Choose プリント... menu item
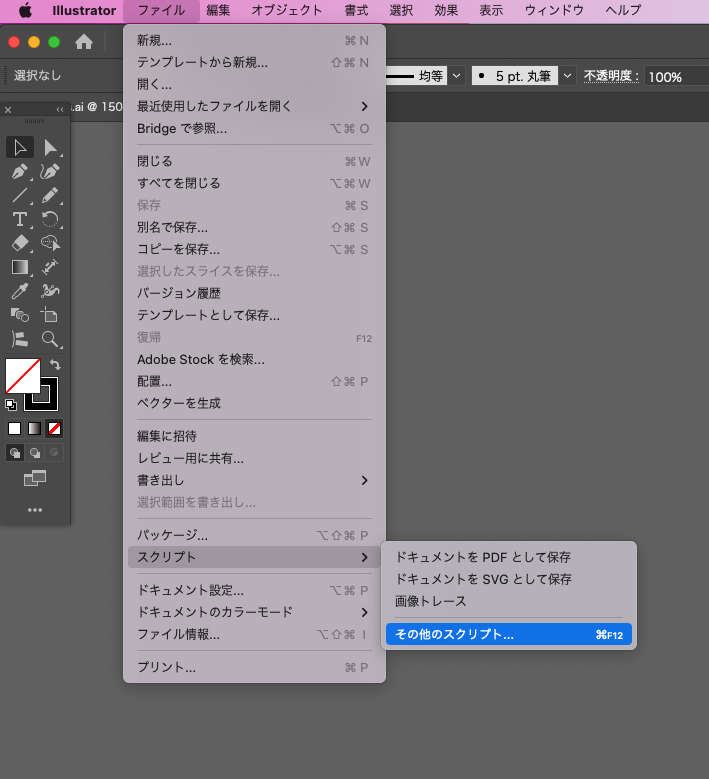 pyautogui.click(x=254, y=667)
